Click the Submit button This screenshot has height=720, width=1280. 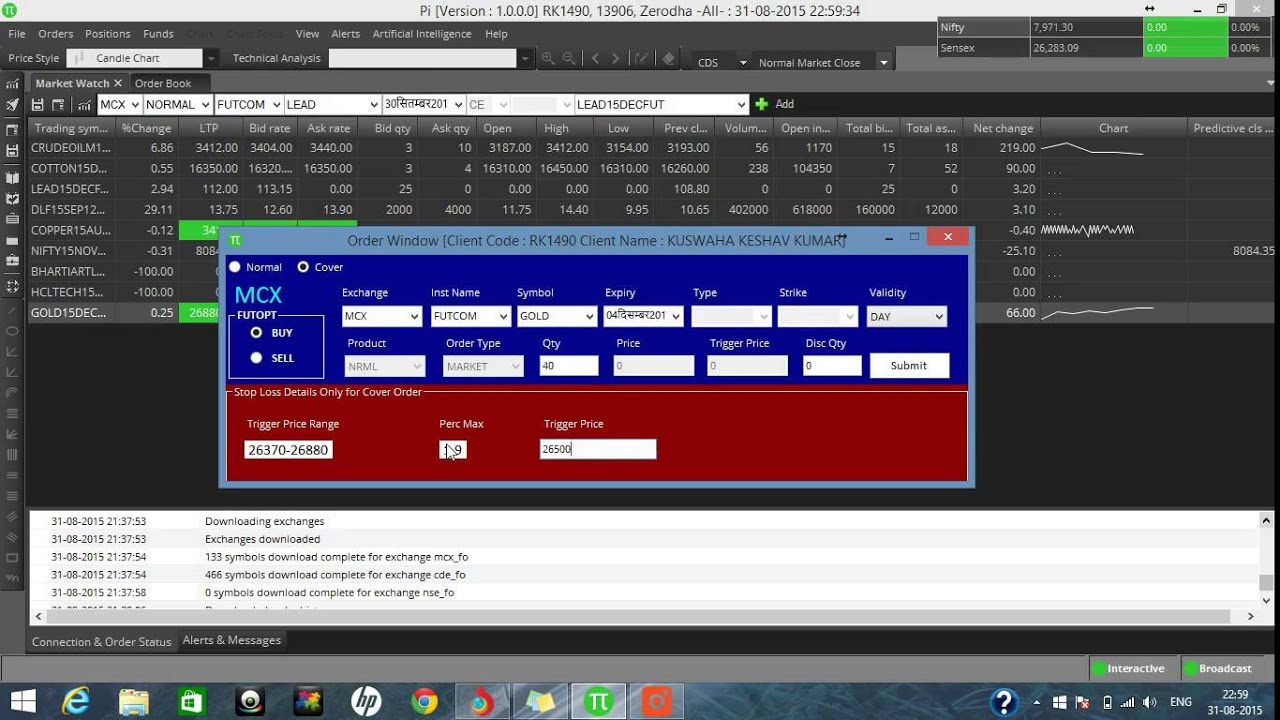909,366
